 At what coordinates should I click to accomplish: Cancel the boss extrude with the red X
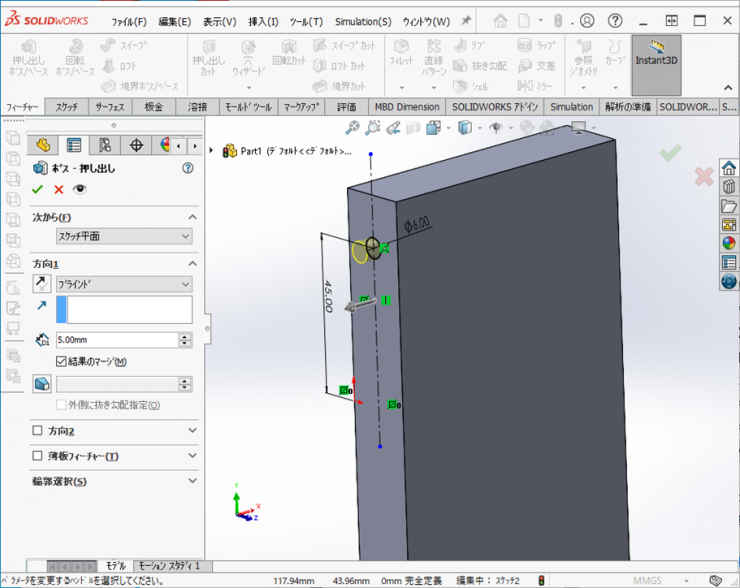point(59,189)
